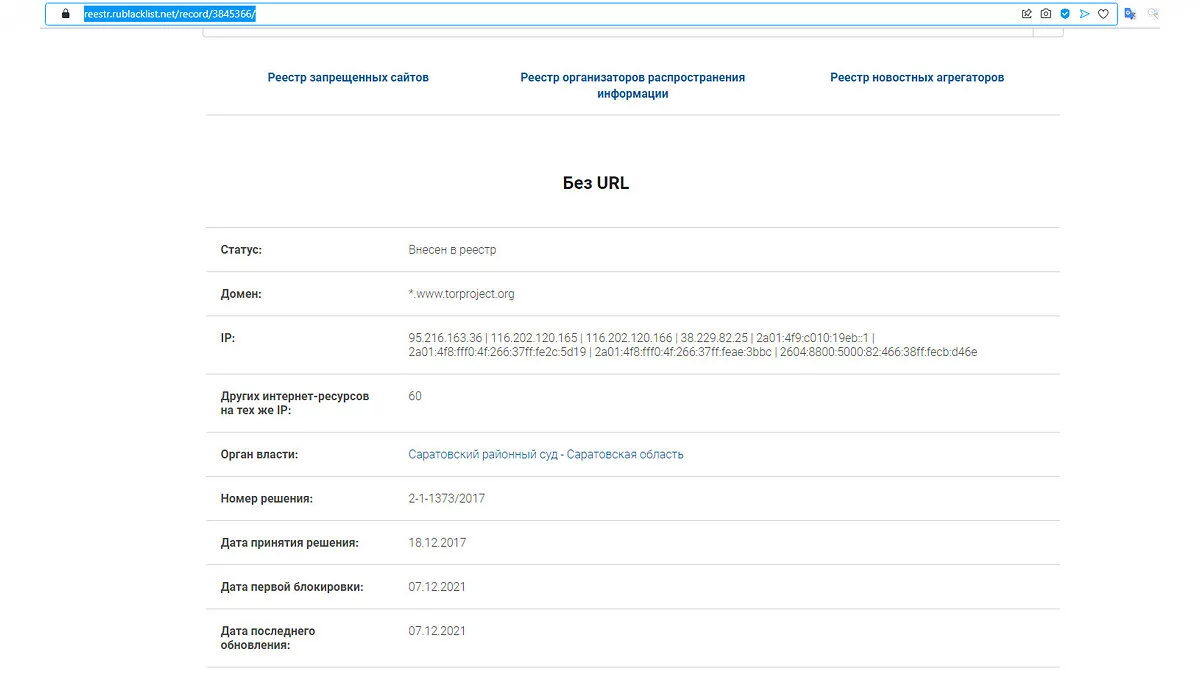The height and width of the screenshot is (675, 1200).
Task: Click status value Внесен в реестр
Action: coord(452,249)
